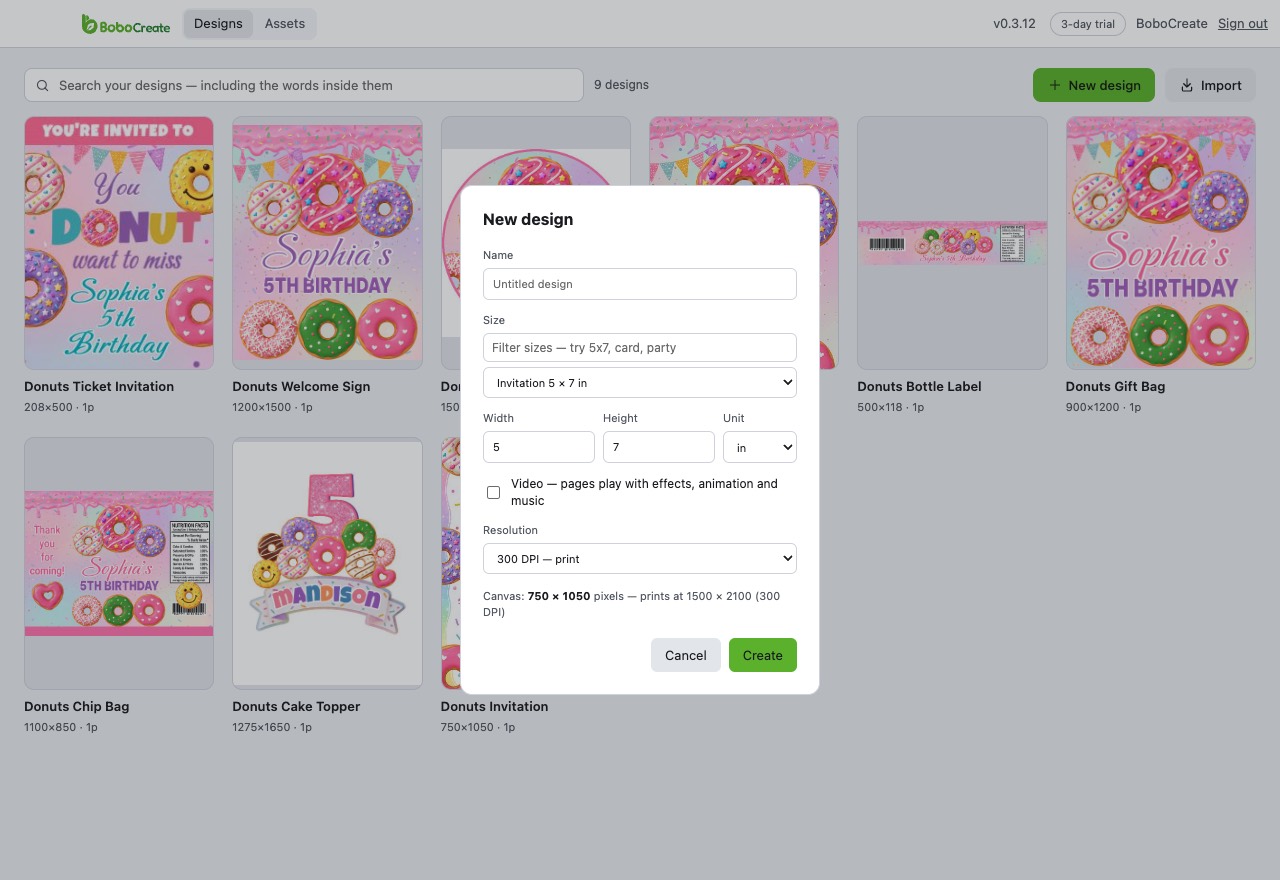Click the Donuts Ticket Invitation title text
The width and height of the screenshot is (1280, 880).
tap(99, 386)
